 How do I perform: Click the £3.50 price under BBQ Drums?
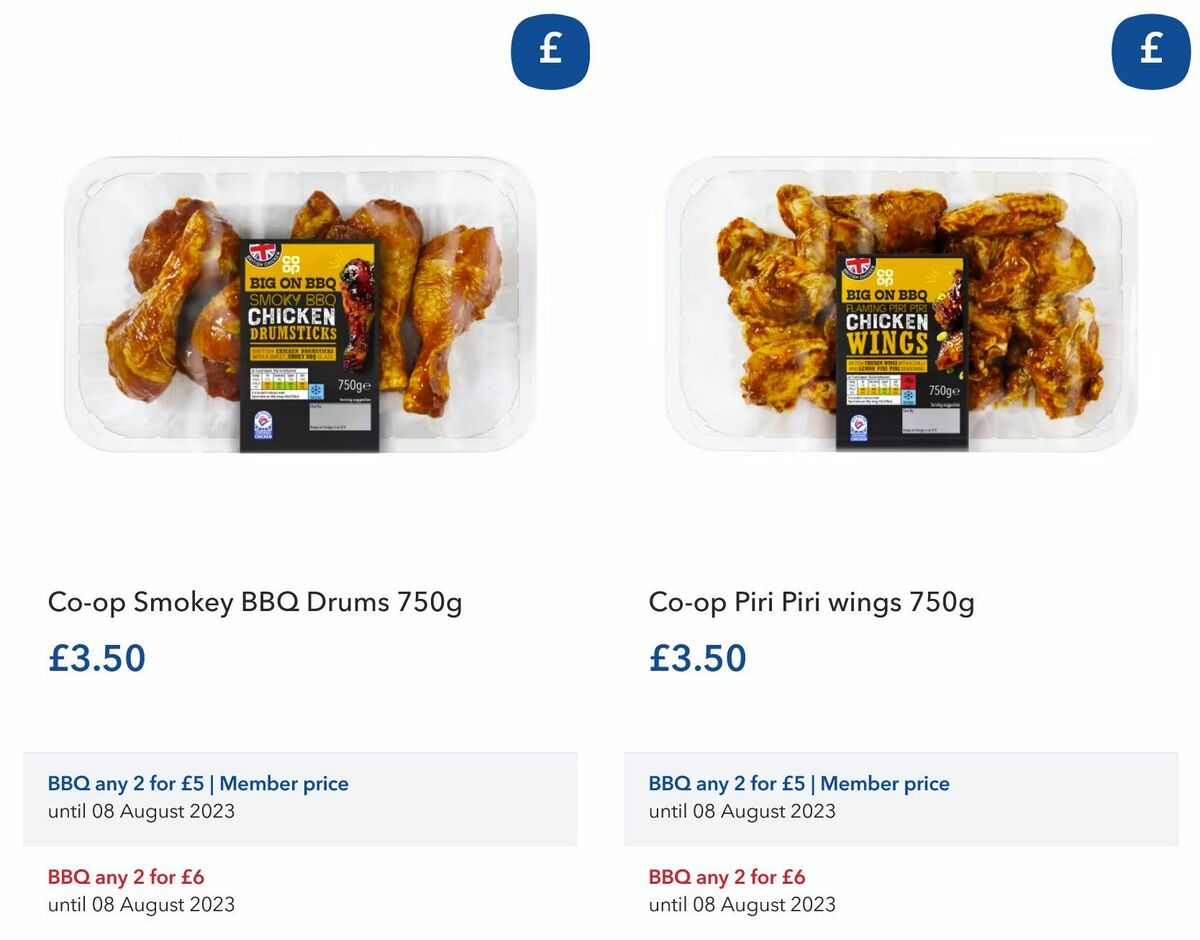point(97,658)
